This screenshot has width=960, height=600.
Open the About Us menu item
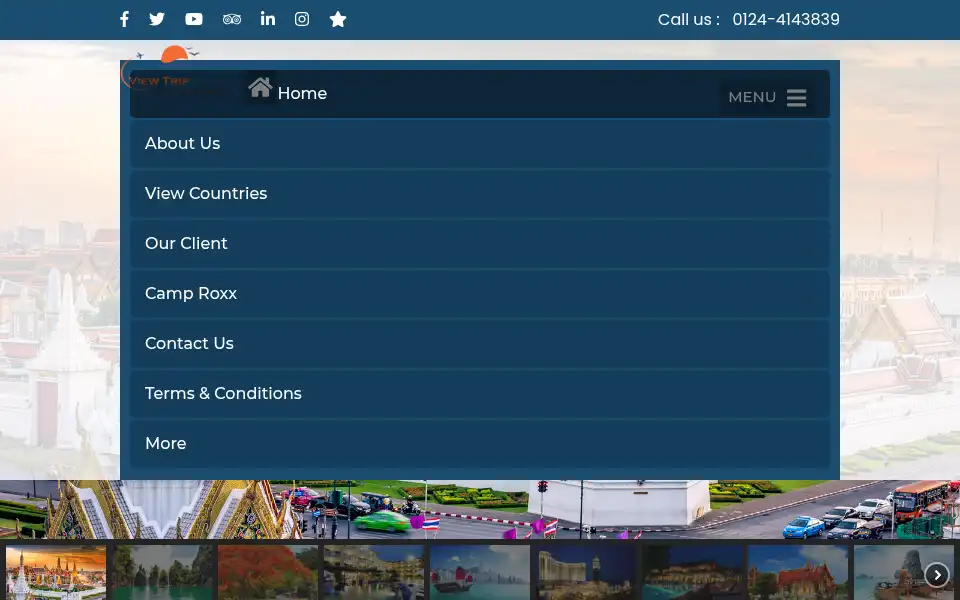point(480,143)
